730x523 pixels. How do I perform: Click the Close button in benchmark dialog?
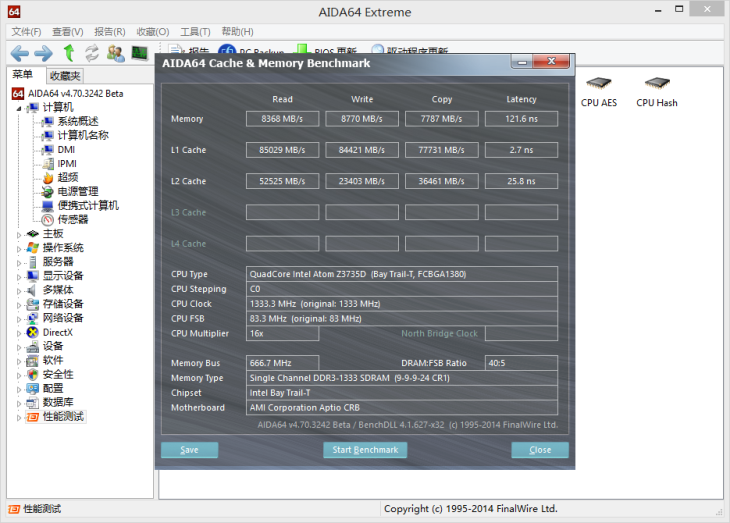540,450
